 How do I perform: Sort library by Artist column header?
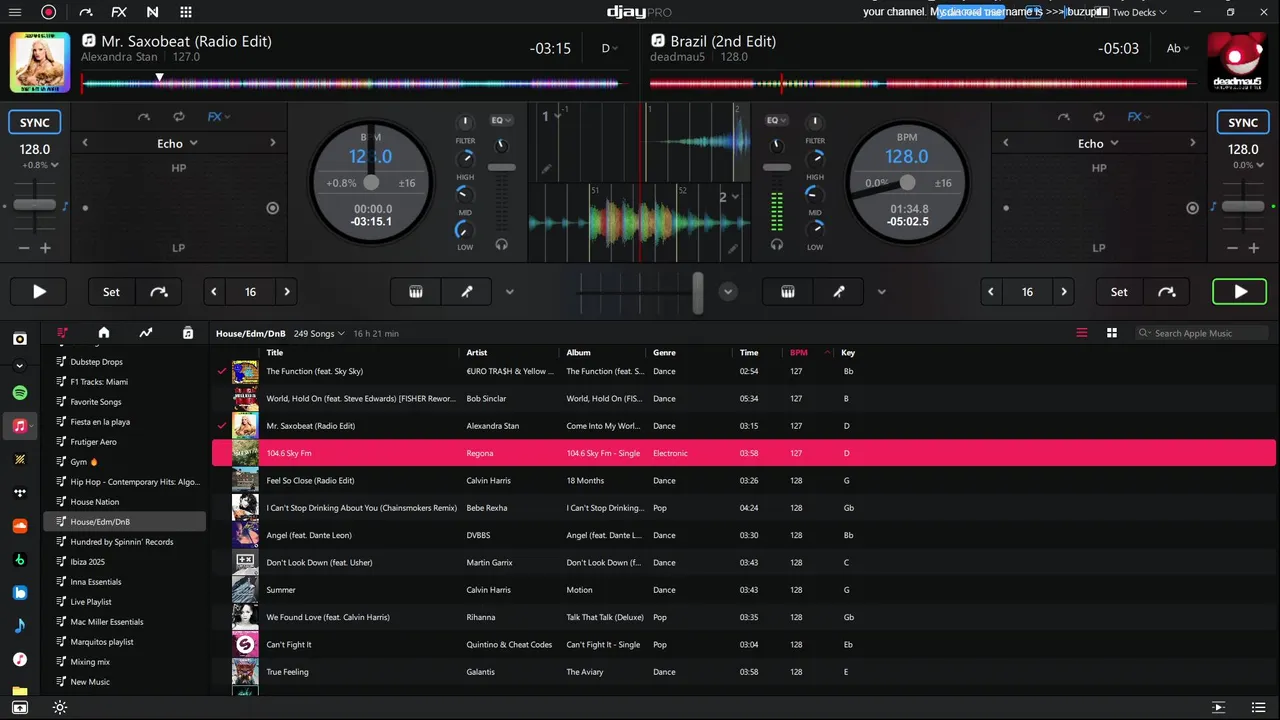477,352
